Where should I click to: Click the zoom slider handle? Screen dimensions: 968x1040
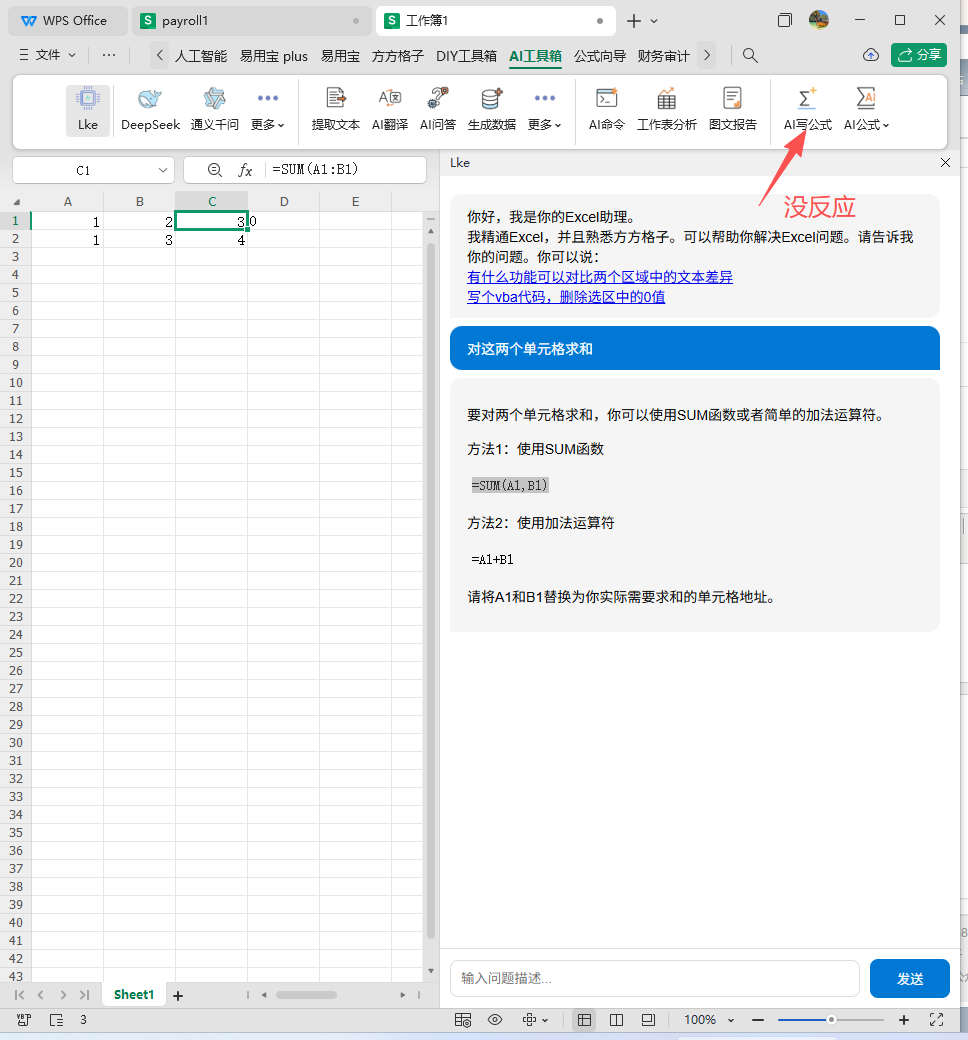click(x=831, y=1020)
